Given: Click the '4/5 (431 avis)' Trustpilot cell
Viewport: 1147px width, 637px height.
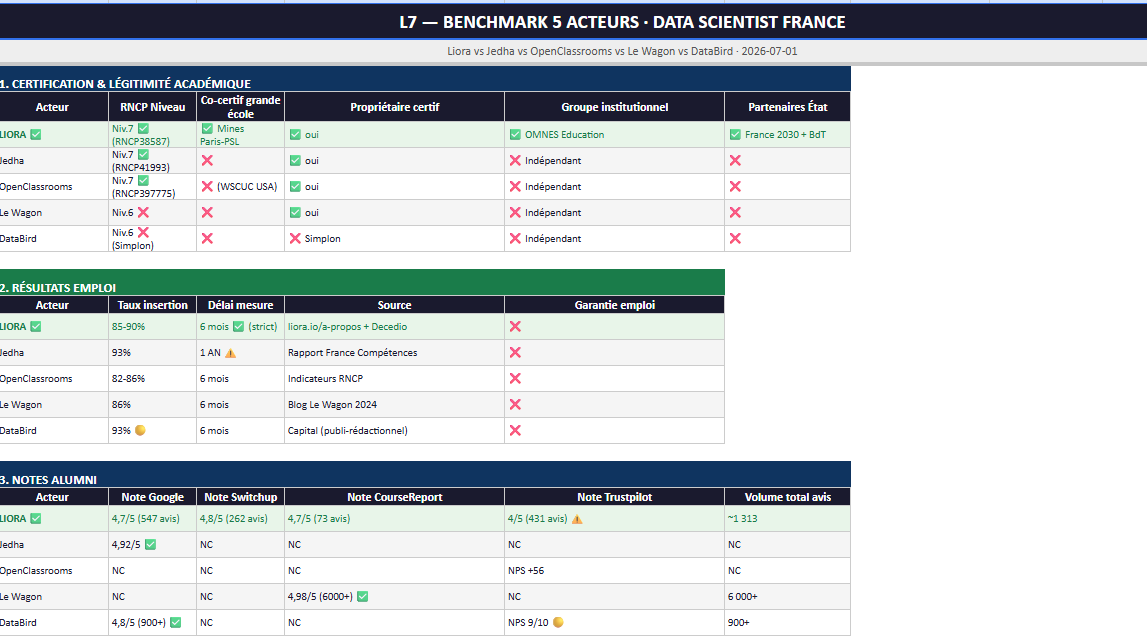Looking at the screenshot, I should 614,519.
